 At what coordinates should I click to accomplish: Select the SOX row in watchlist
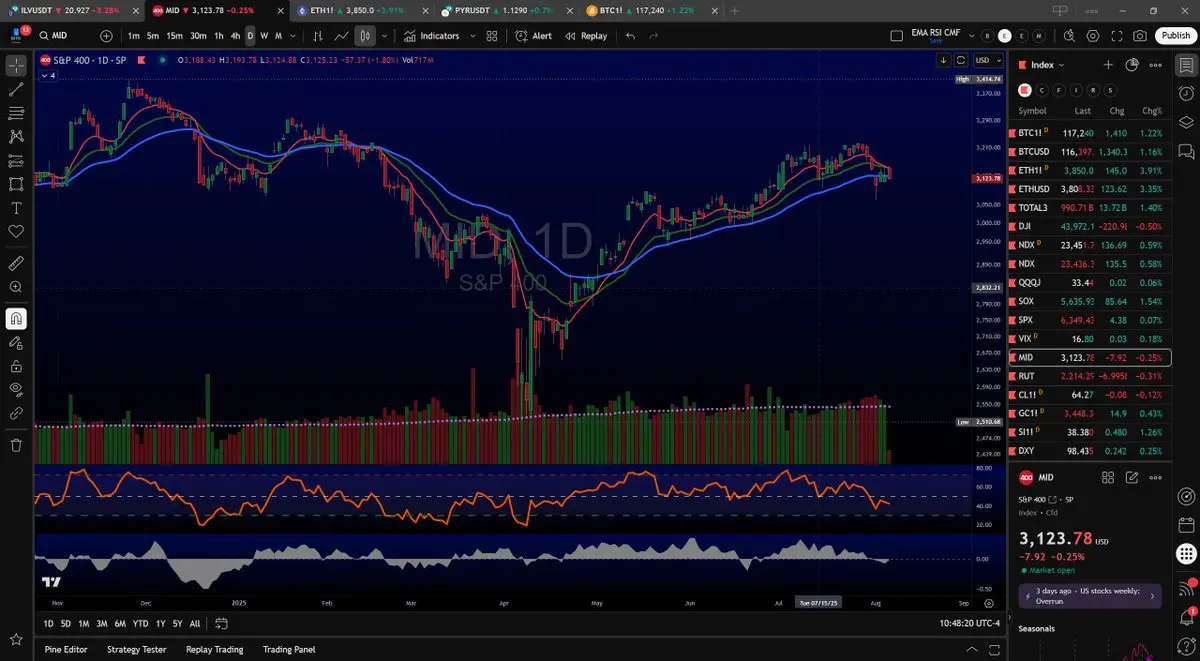(1090, 301)
